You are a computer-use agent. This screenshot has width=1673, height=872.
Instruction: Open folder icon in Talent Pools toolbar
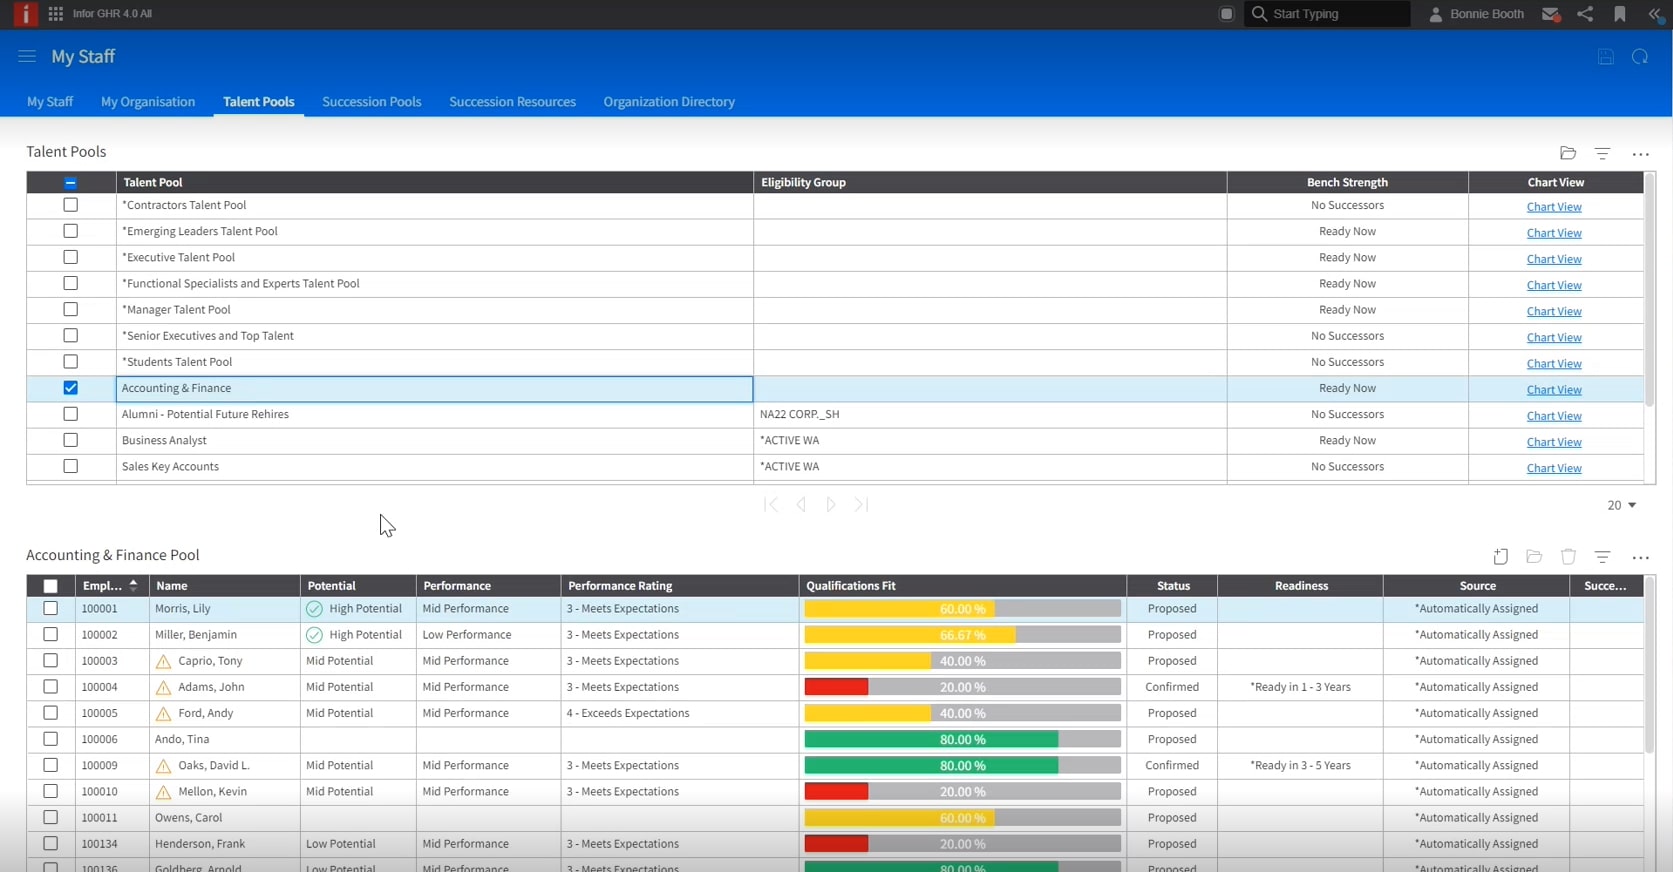(1568, 153)
